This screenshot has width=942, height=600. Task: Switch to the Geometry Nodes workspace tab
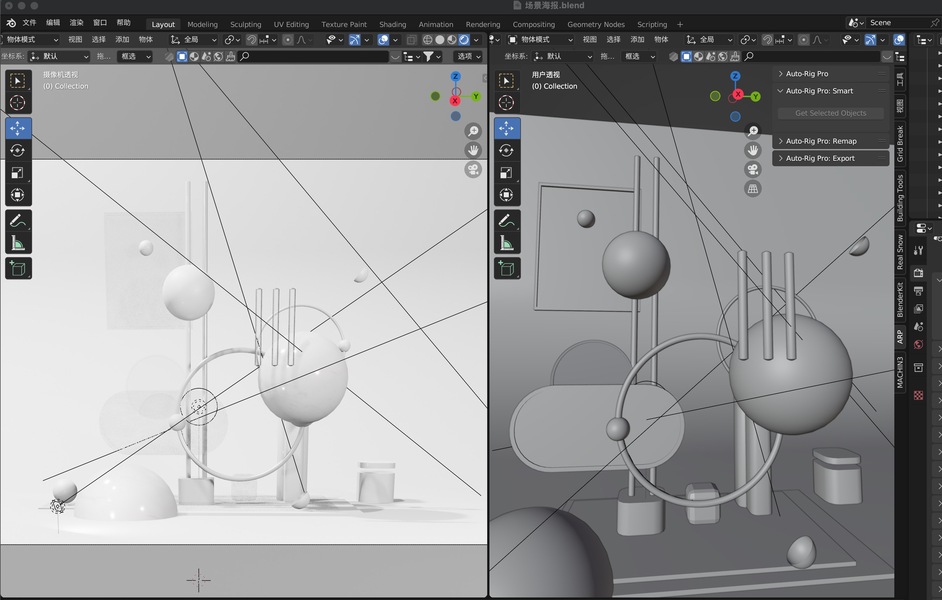[596, 25]
